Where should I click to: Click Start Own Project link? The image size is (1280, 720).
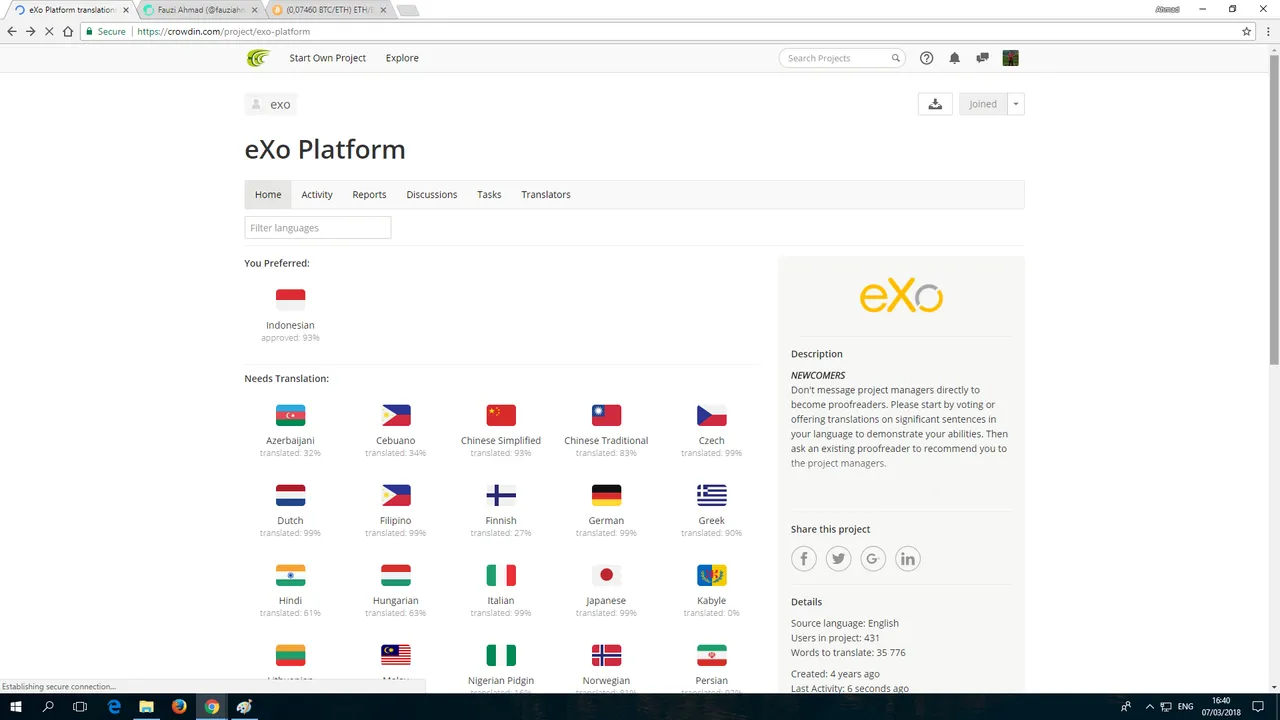tap(328, 58)
